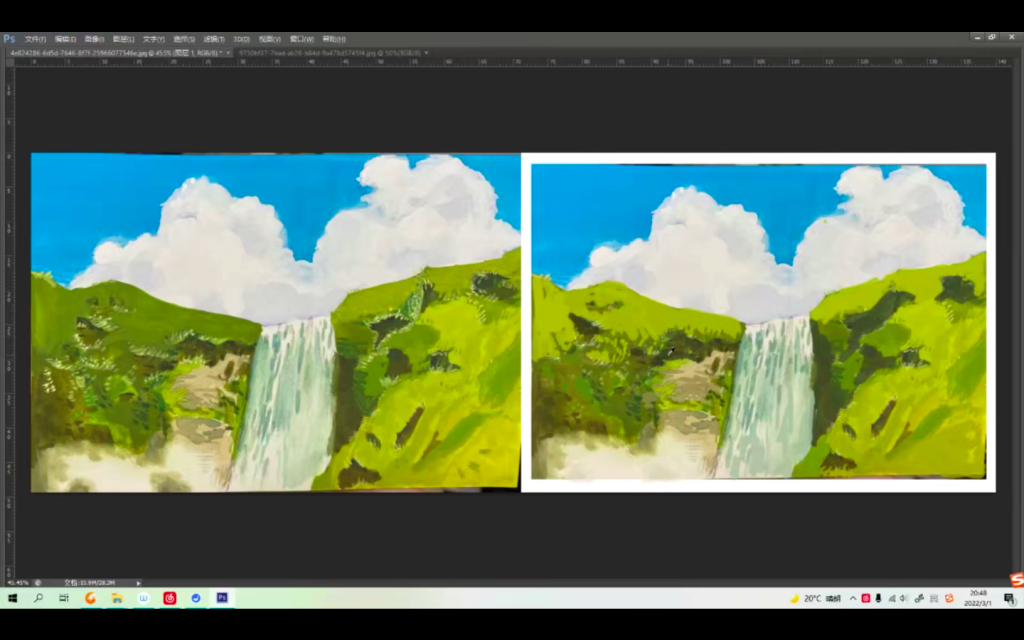Click the orange browser icon in taskbar
The image size is (1024, 640).
[90, 598]
